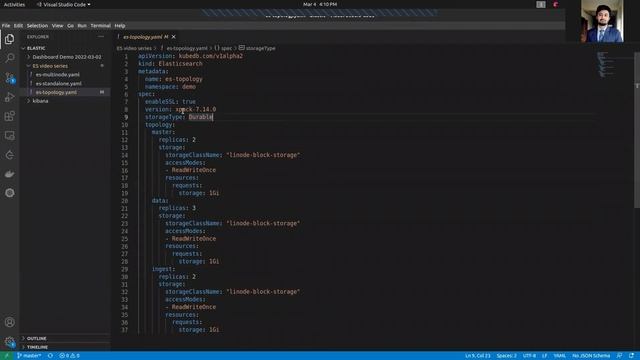Screen dimensions: 640x360
Task: Open the Activities overview
Action: (x=14, y=4)
